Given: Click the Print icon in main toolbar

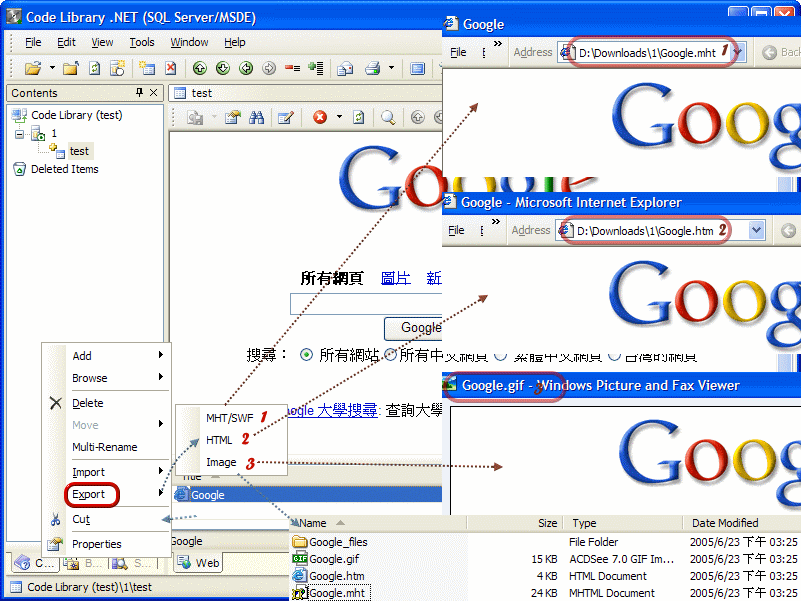Looking at the screenshot, I should point(372,67).
